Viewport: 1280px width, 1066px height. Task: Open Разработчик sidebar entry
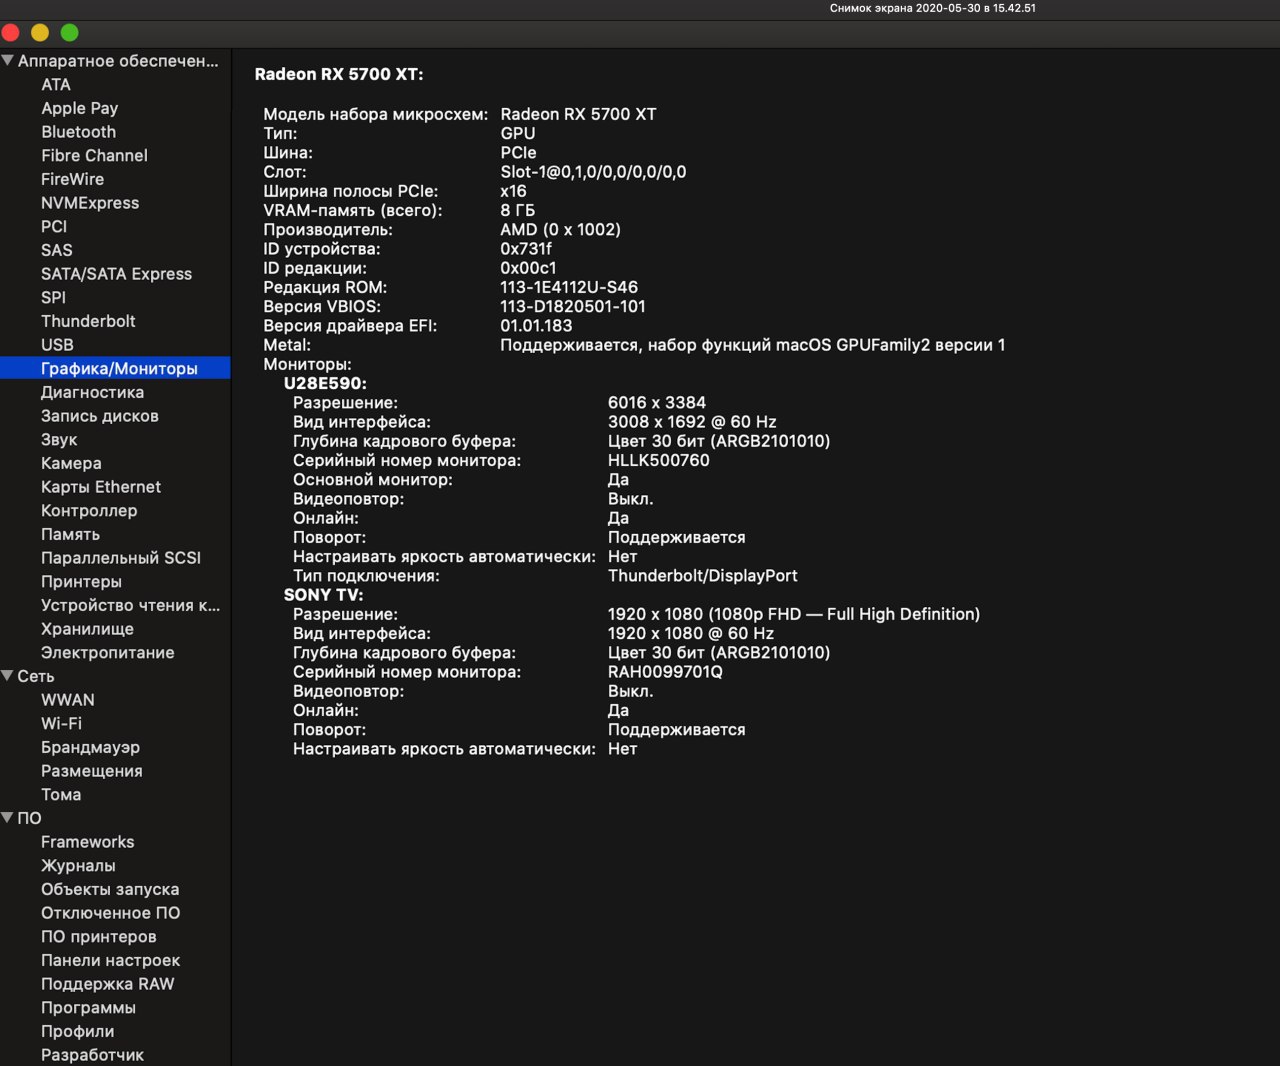pos(92,1055)
